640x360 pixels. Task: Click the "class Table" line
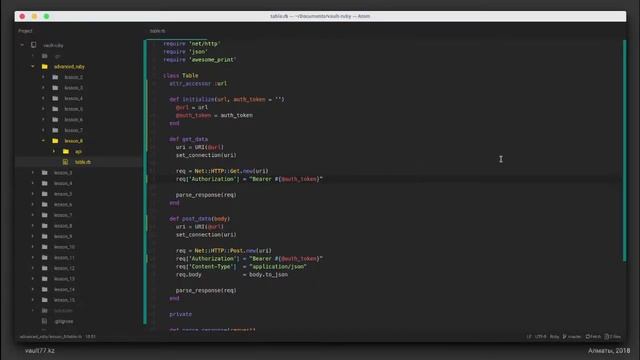(x=181, y=76)
